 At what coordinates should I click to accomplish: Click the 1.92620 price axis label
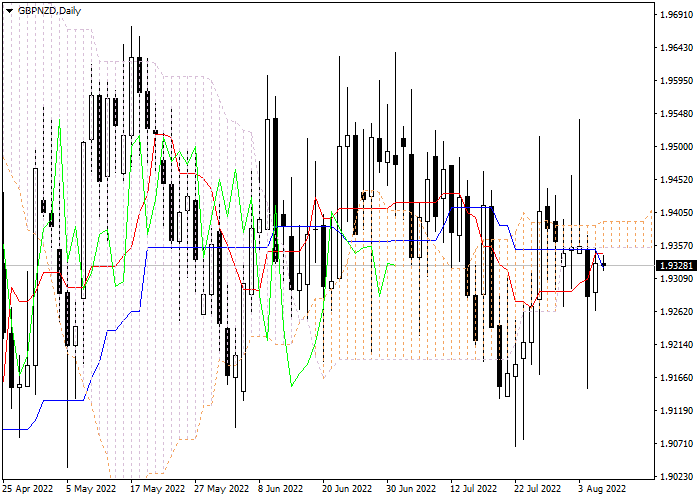[x=675, y=312]
